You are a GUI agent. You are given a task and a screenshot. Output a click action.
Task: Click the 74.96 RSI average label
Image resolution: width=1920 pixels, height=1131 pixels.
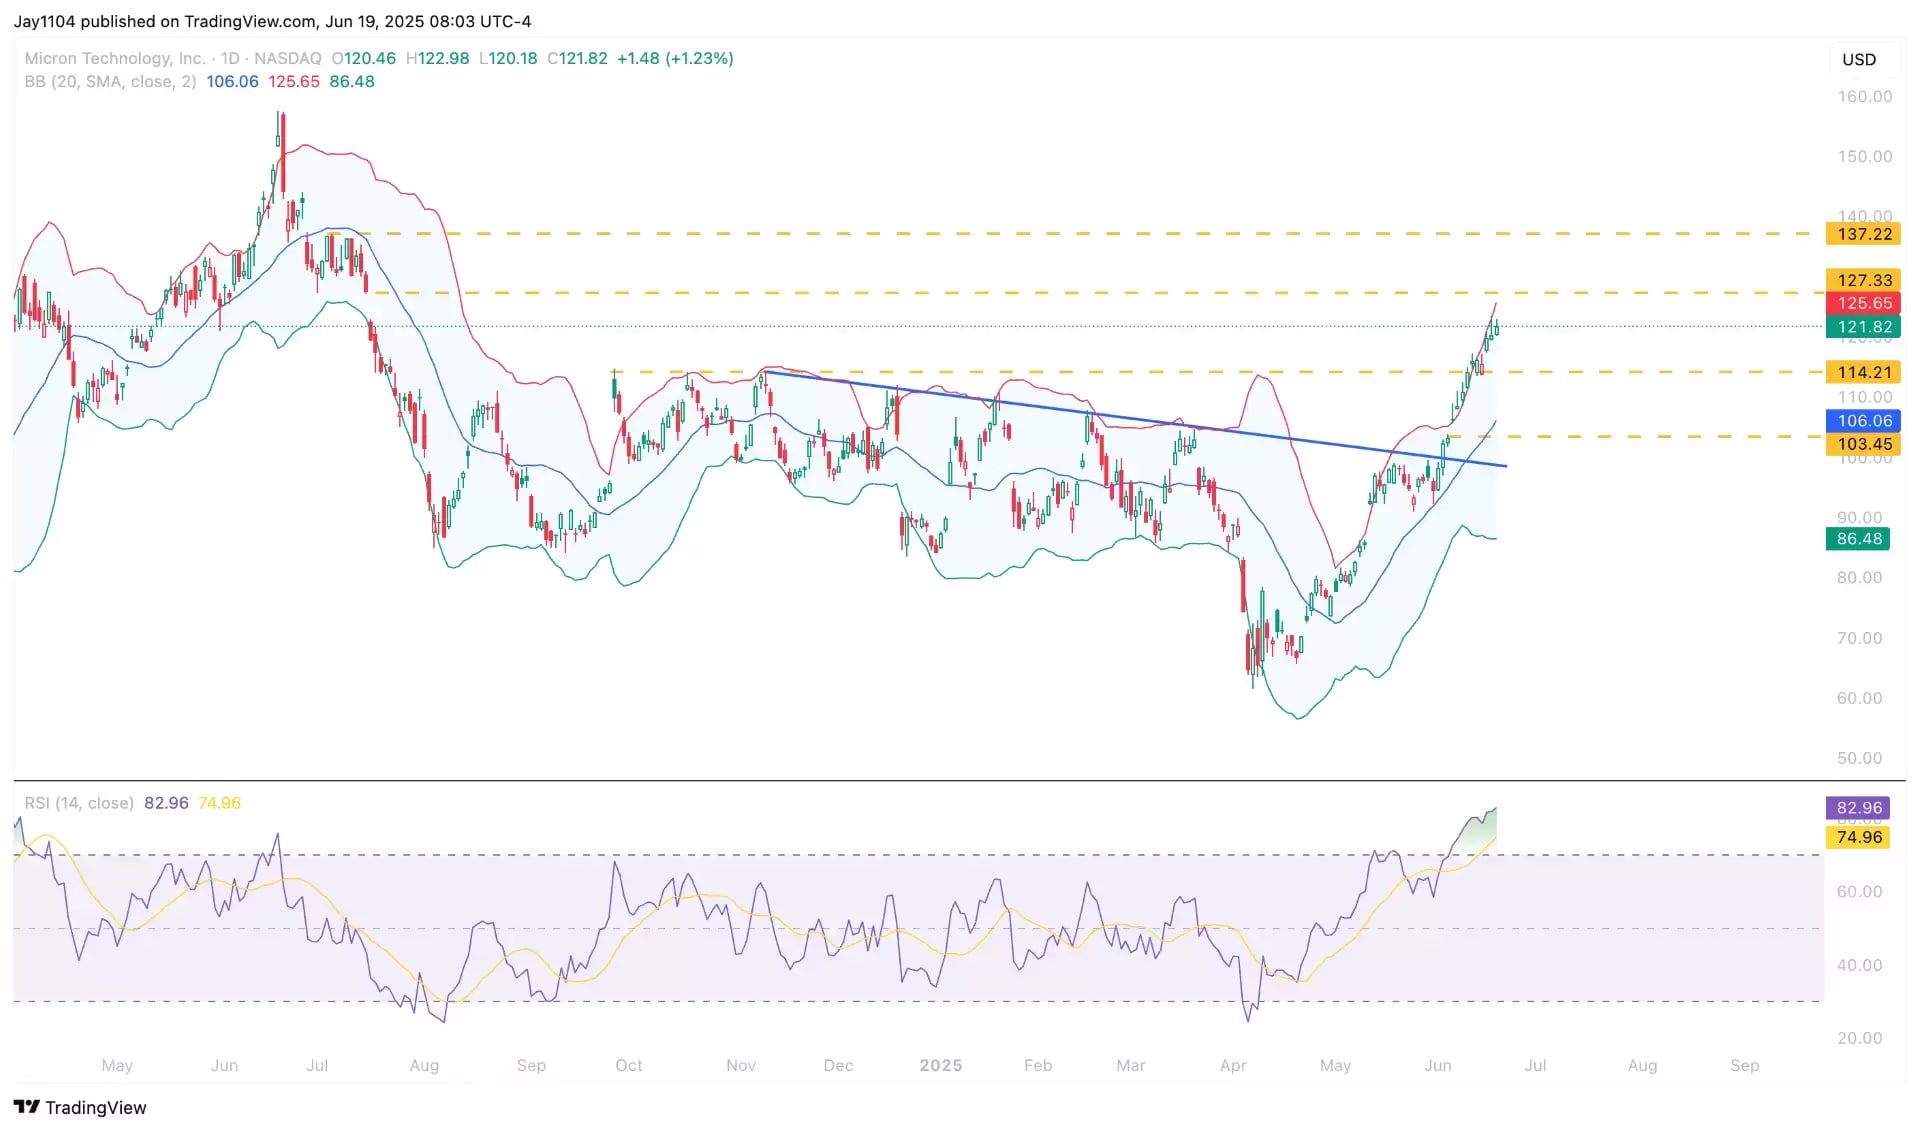click(1858, 837)
